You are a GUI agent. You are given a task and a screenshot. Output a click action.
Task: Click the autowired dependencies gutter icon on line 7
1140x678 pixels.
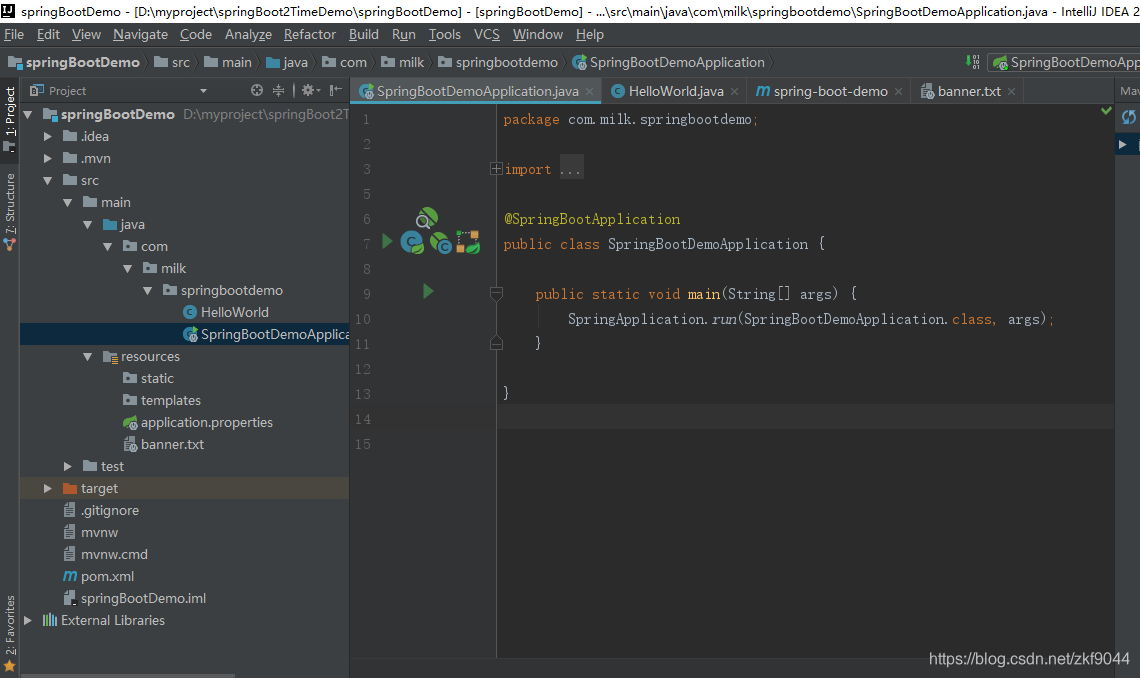coord(467,242)
